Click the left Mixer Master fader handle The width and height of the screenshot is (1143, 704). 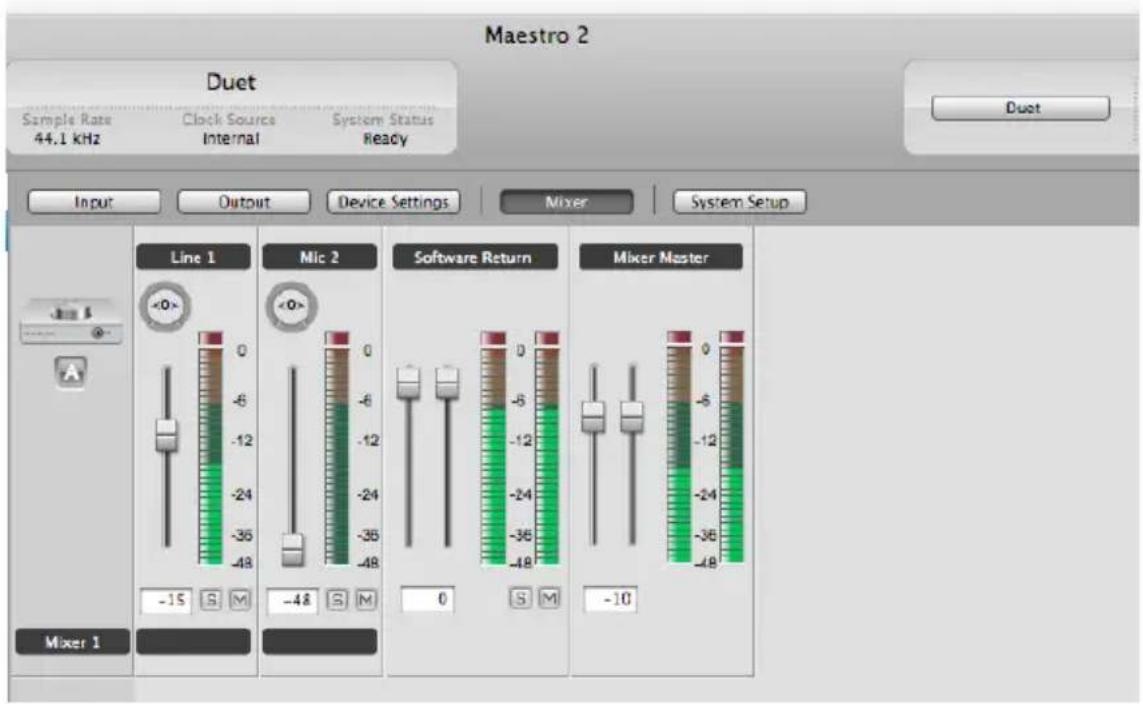[x=593, y=417]
